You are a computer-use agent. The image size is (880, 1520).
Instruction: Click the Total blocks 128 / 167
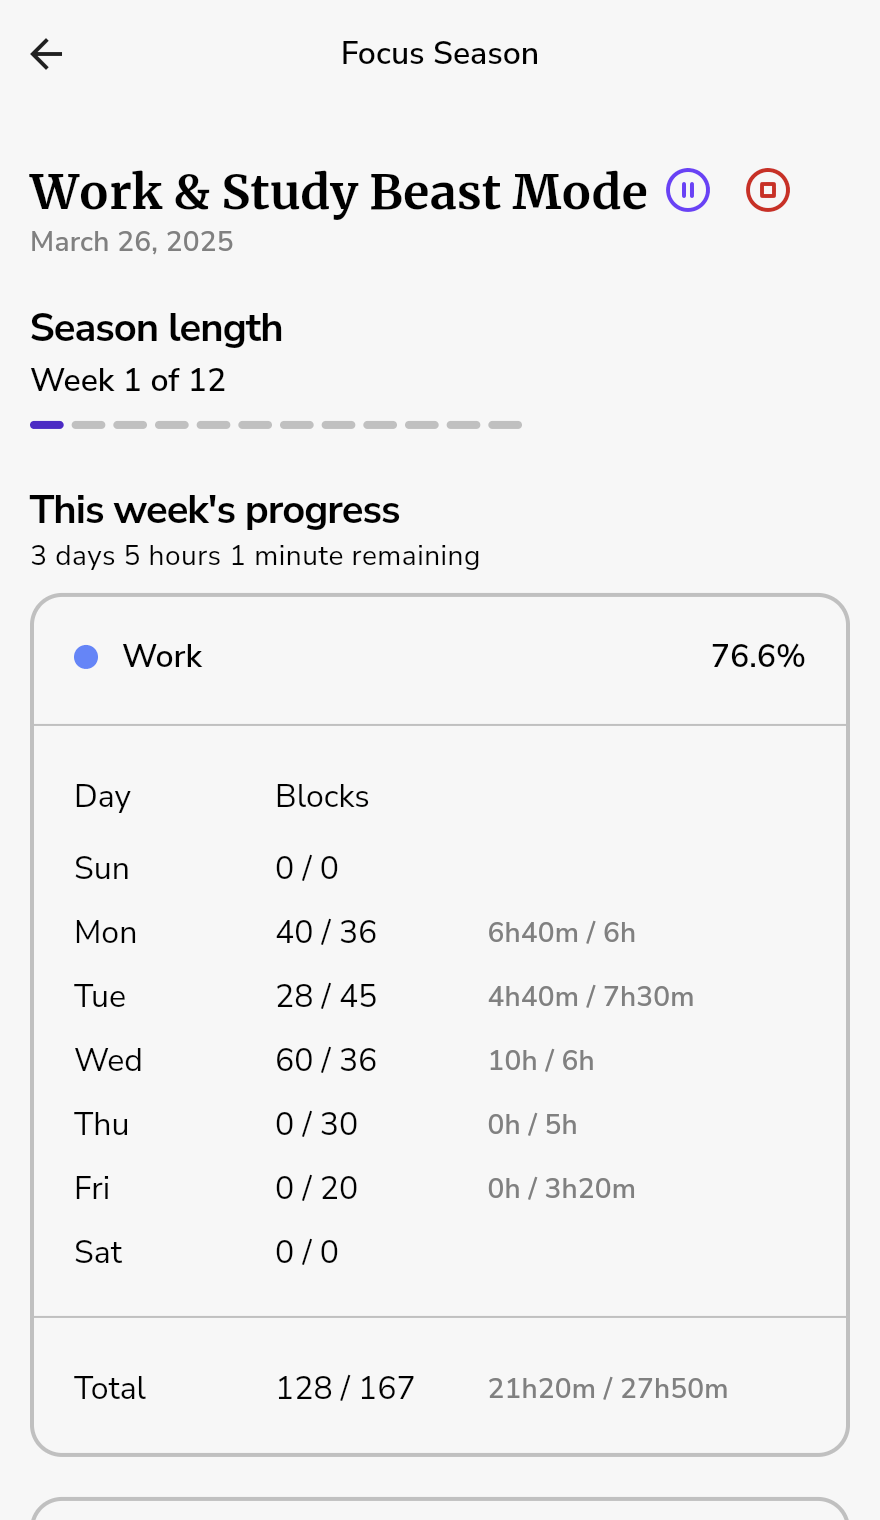coord(345,1388)
